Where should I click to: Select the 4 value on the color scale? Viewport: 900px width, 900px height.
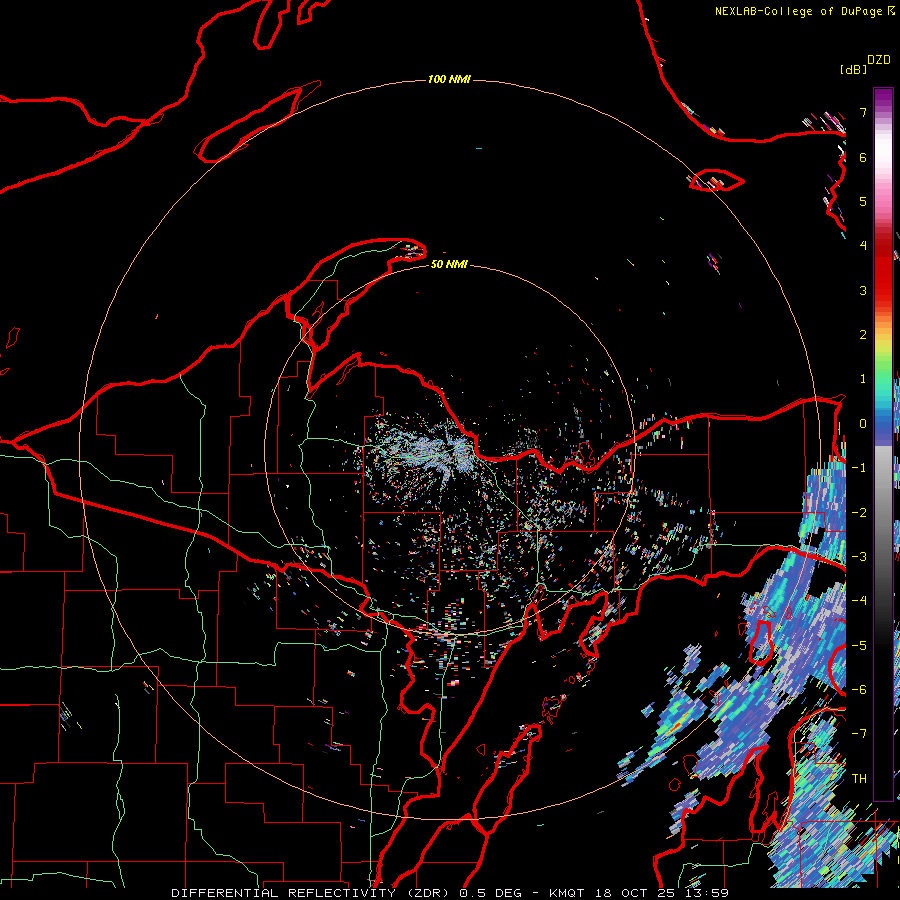[863, 246]
